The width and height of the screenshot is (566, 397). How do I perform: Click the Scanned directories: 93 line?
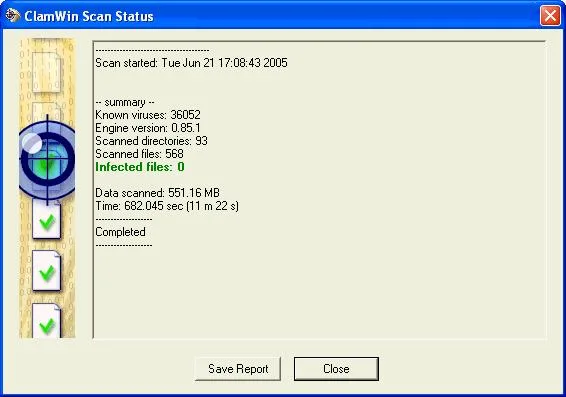pyautogui.click(x=151, y=141)
